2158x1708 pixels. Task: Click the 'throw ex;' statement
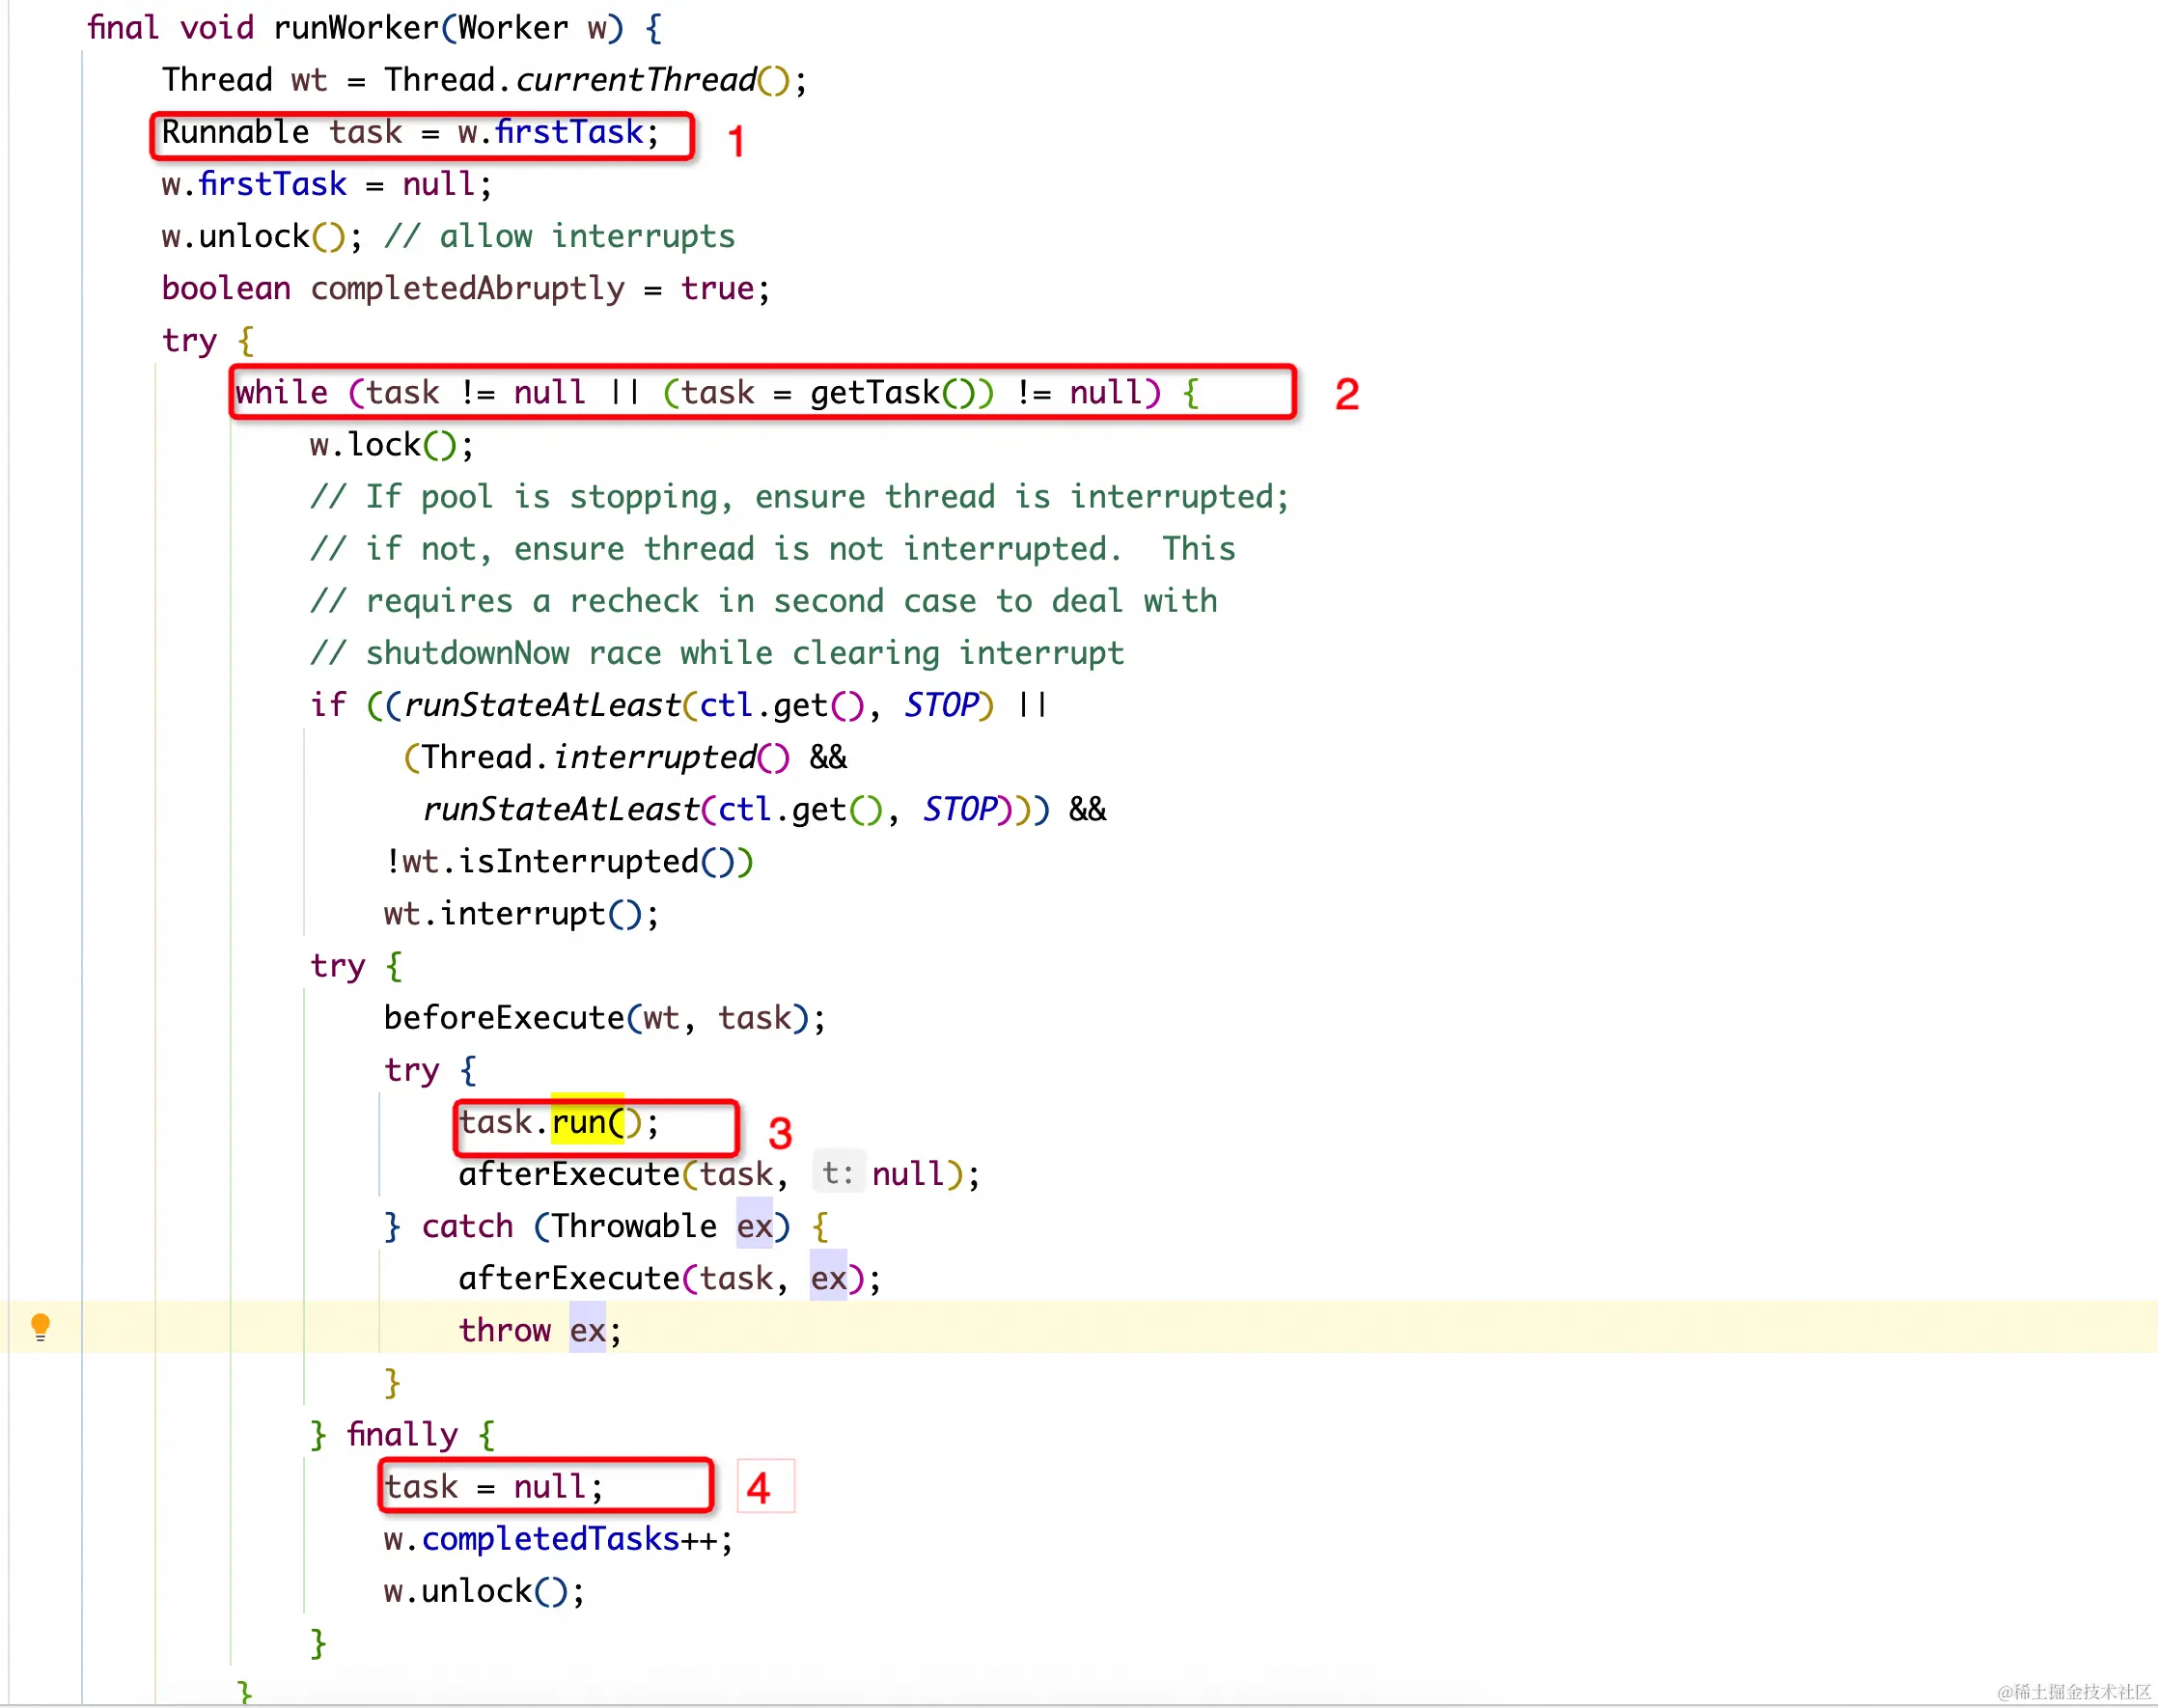point(539,1330)
